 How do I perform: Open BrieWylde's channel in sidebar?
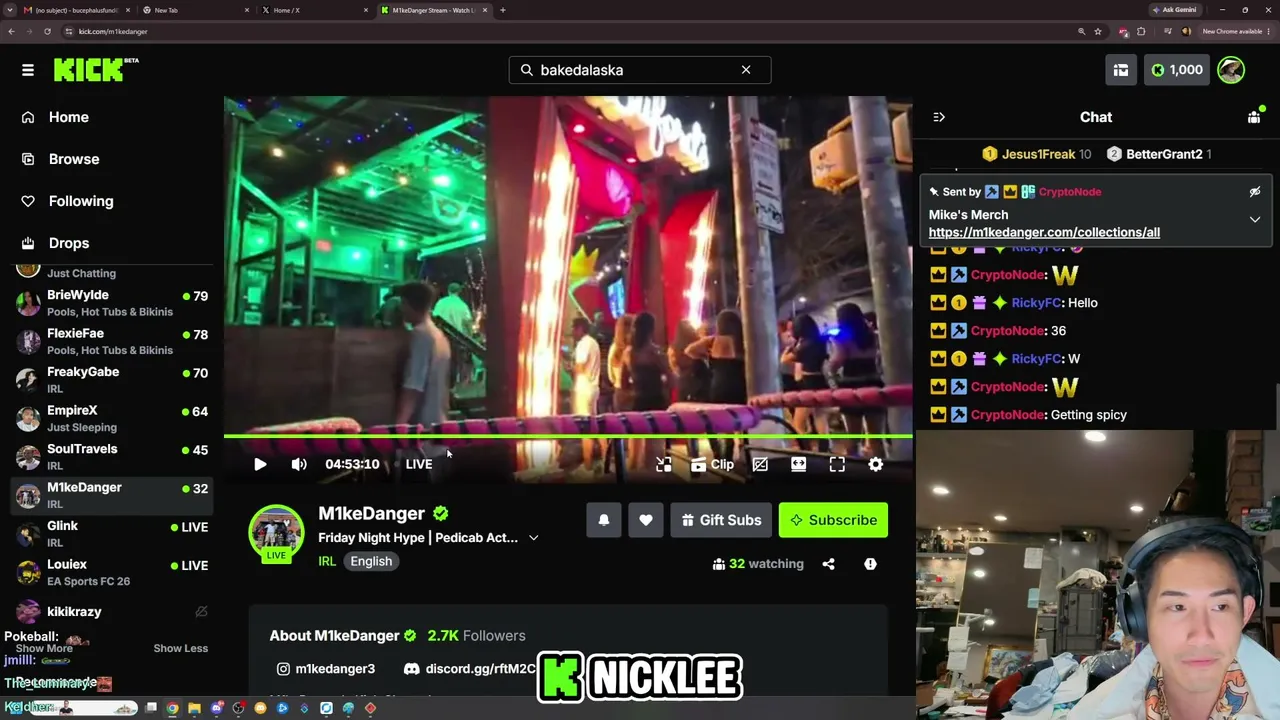click(112, 303)
